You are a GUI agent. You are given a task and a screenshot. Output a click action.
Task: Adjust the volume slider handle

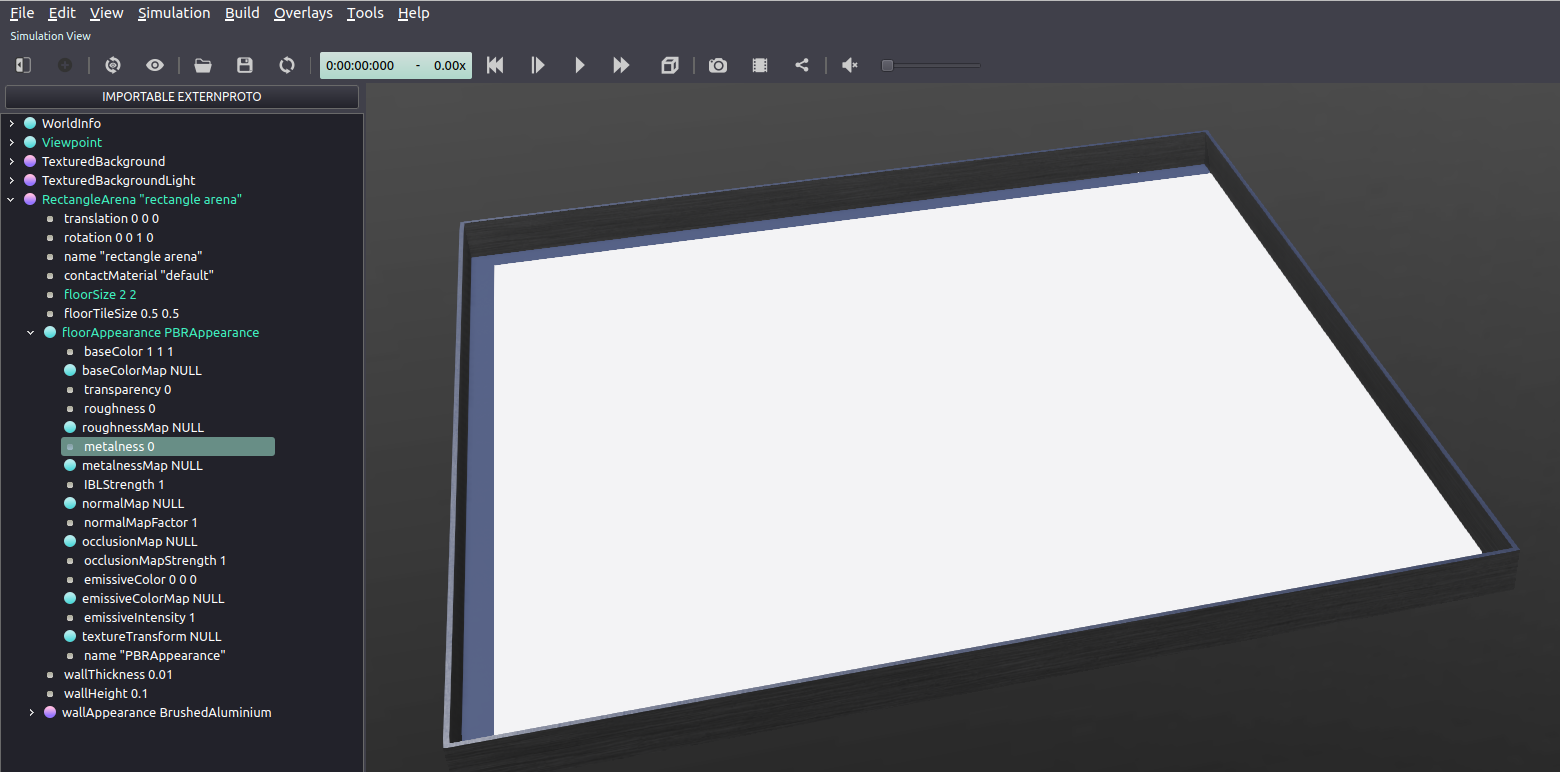coord(887,65)
